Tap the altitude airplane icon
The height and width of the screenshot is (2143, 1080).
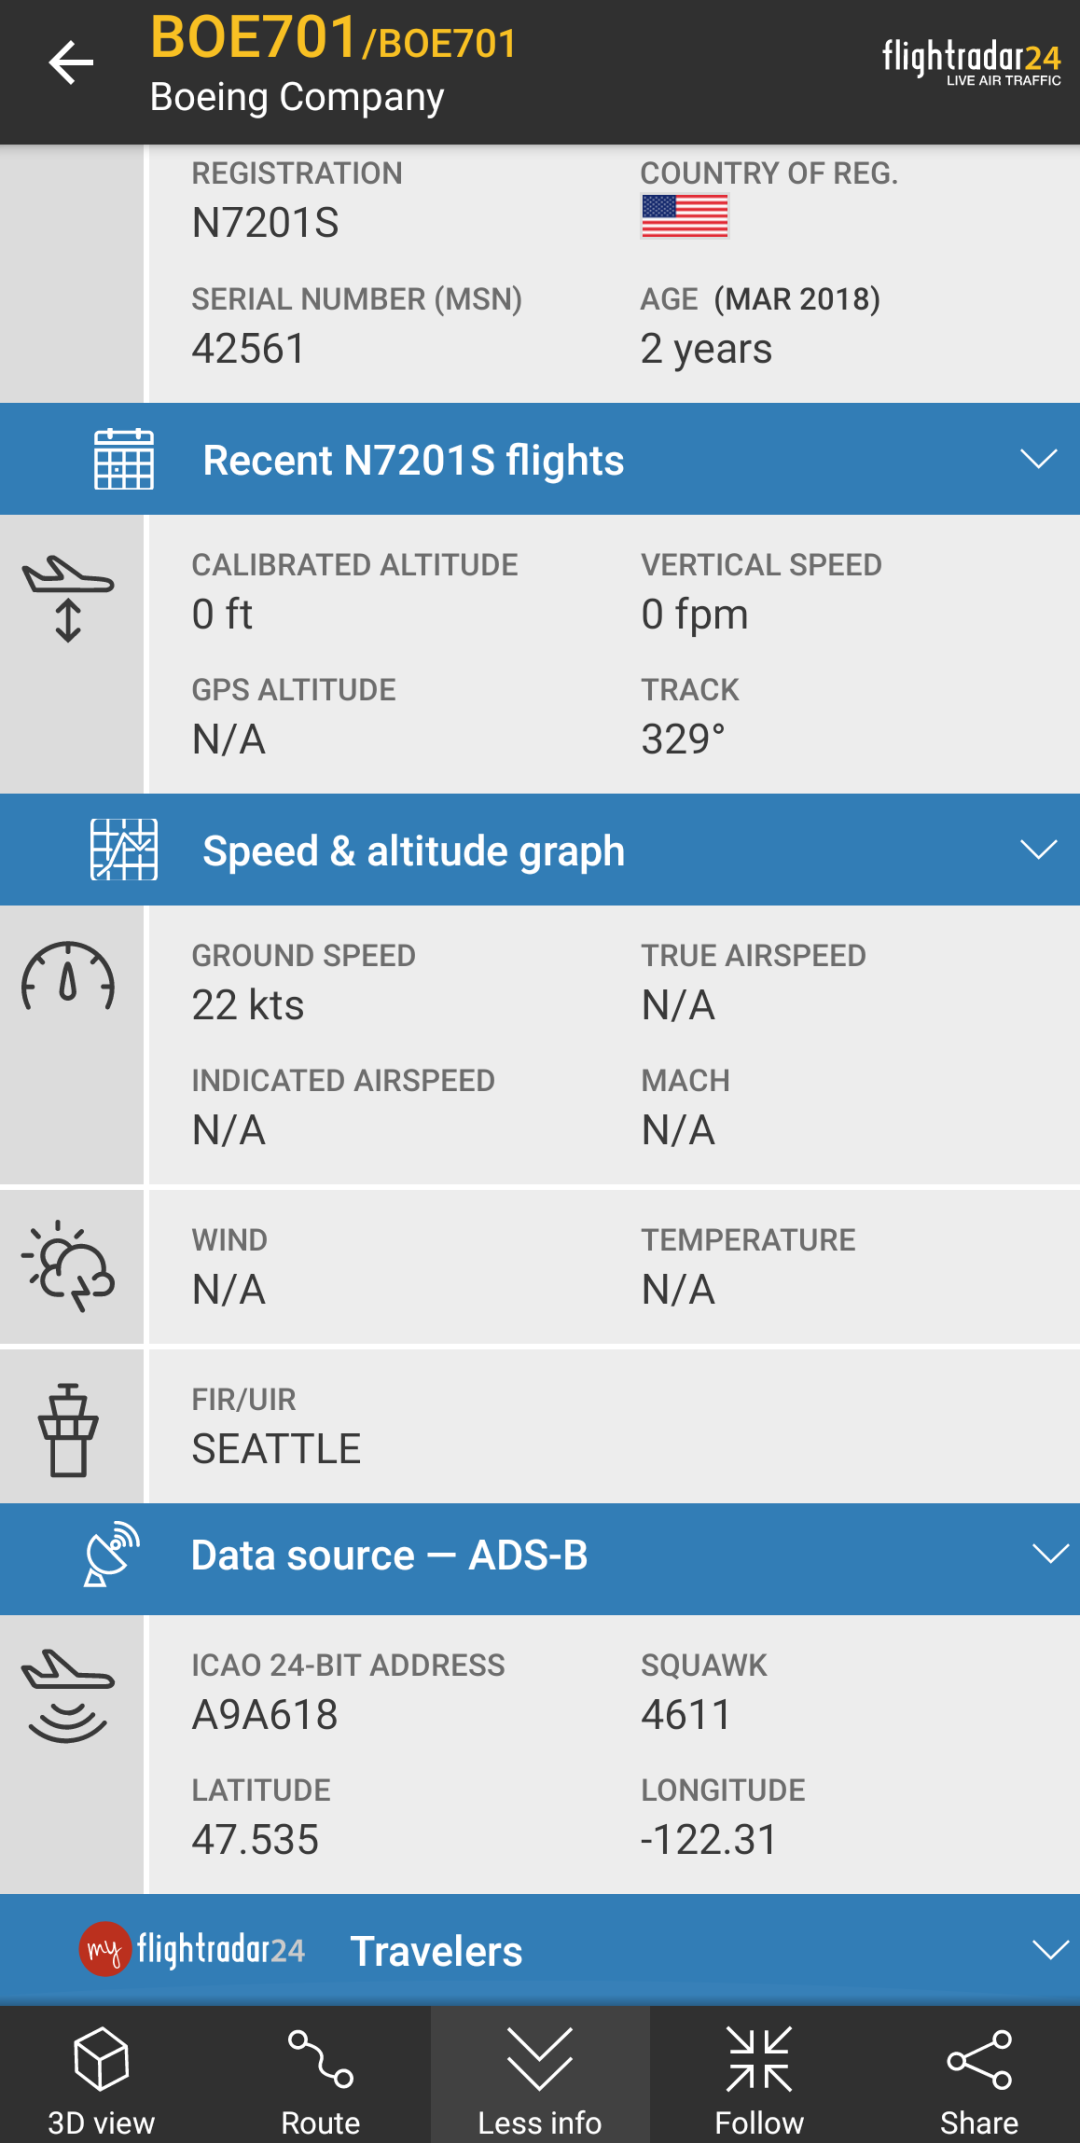coord(68,598)
